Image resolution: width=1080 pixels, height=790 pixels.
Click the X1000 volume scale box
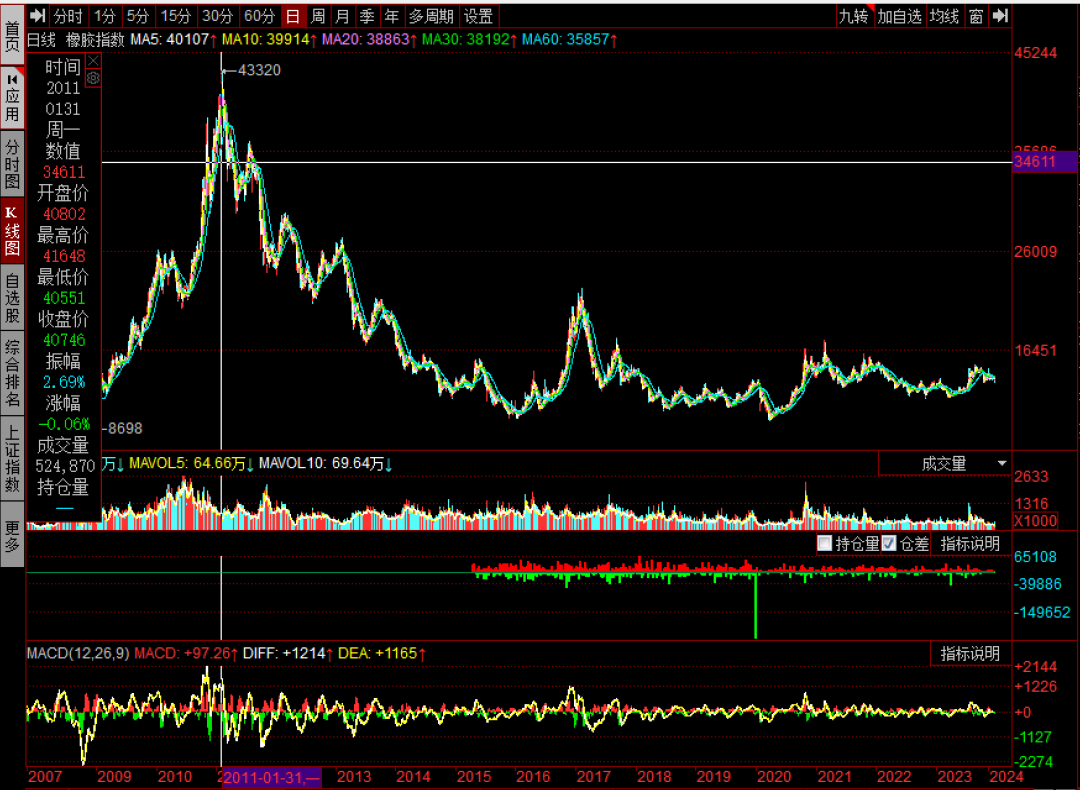pyautogui.click(x=1034, y=522)
